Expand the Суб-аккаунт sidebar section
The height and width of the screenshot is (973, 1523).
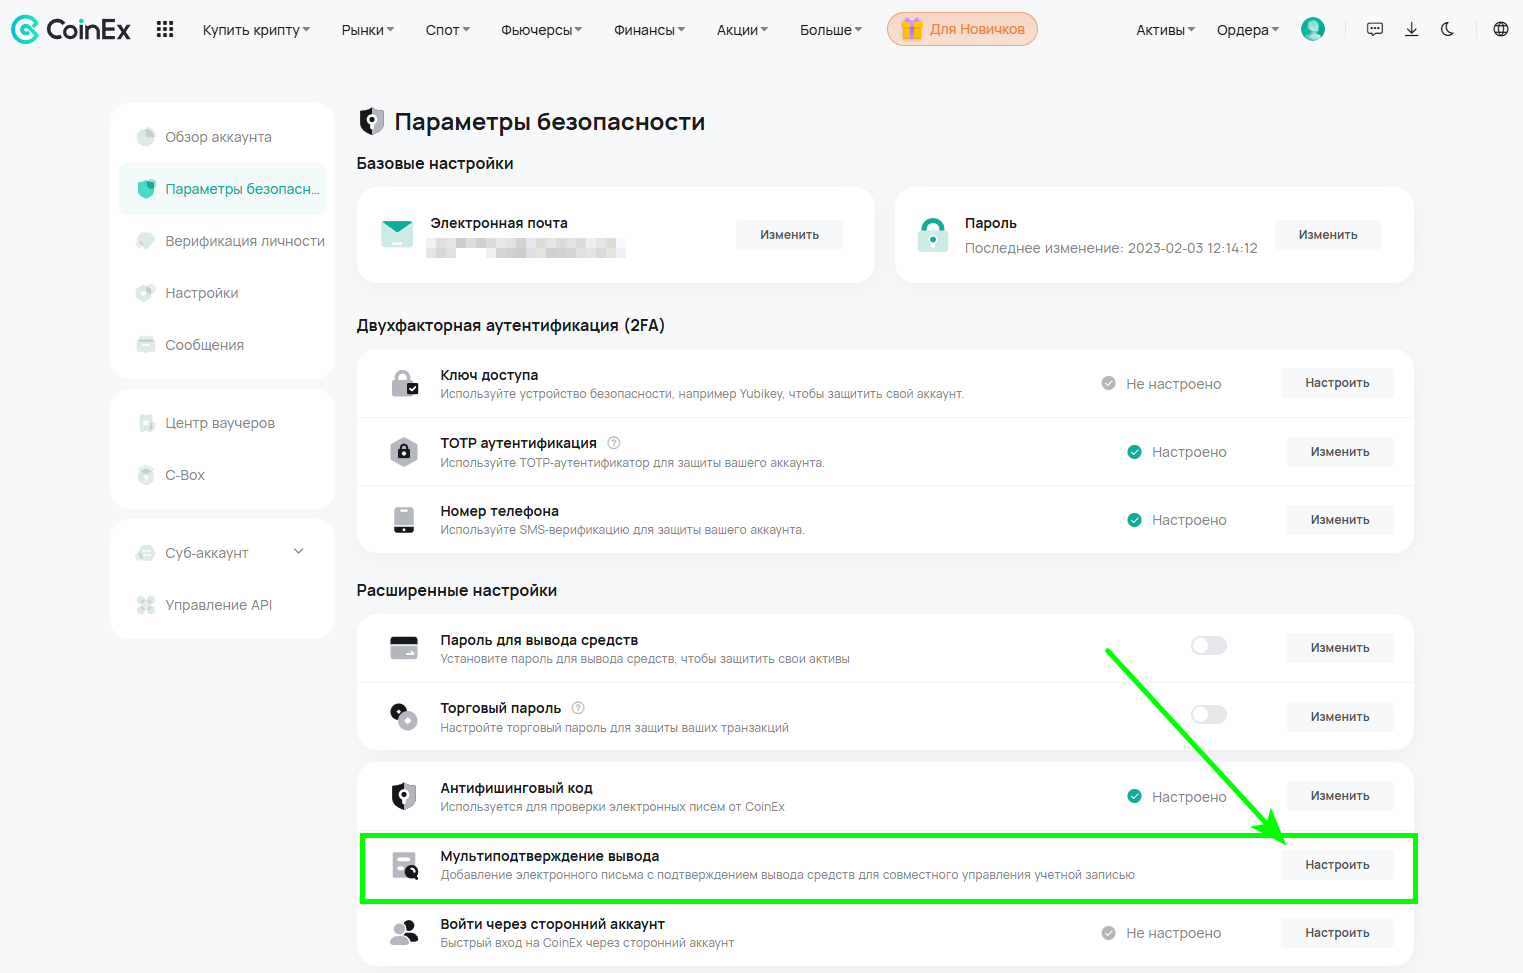298,552
